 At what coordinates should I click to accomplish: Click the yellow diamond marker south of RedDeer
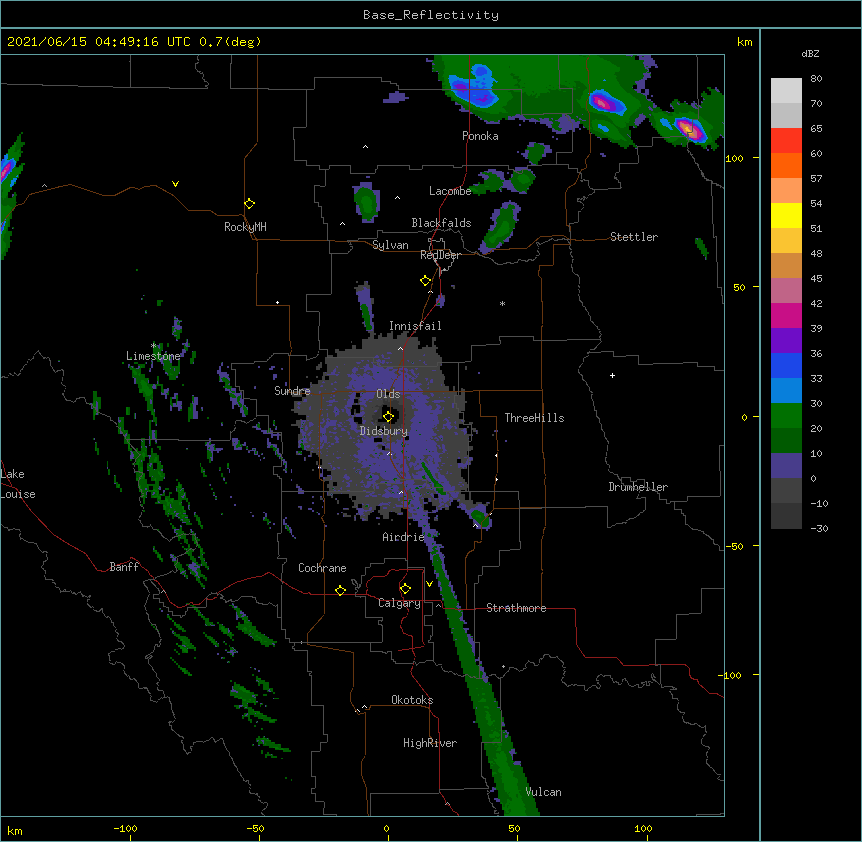click(x=425, y=281)
